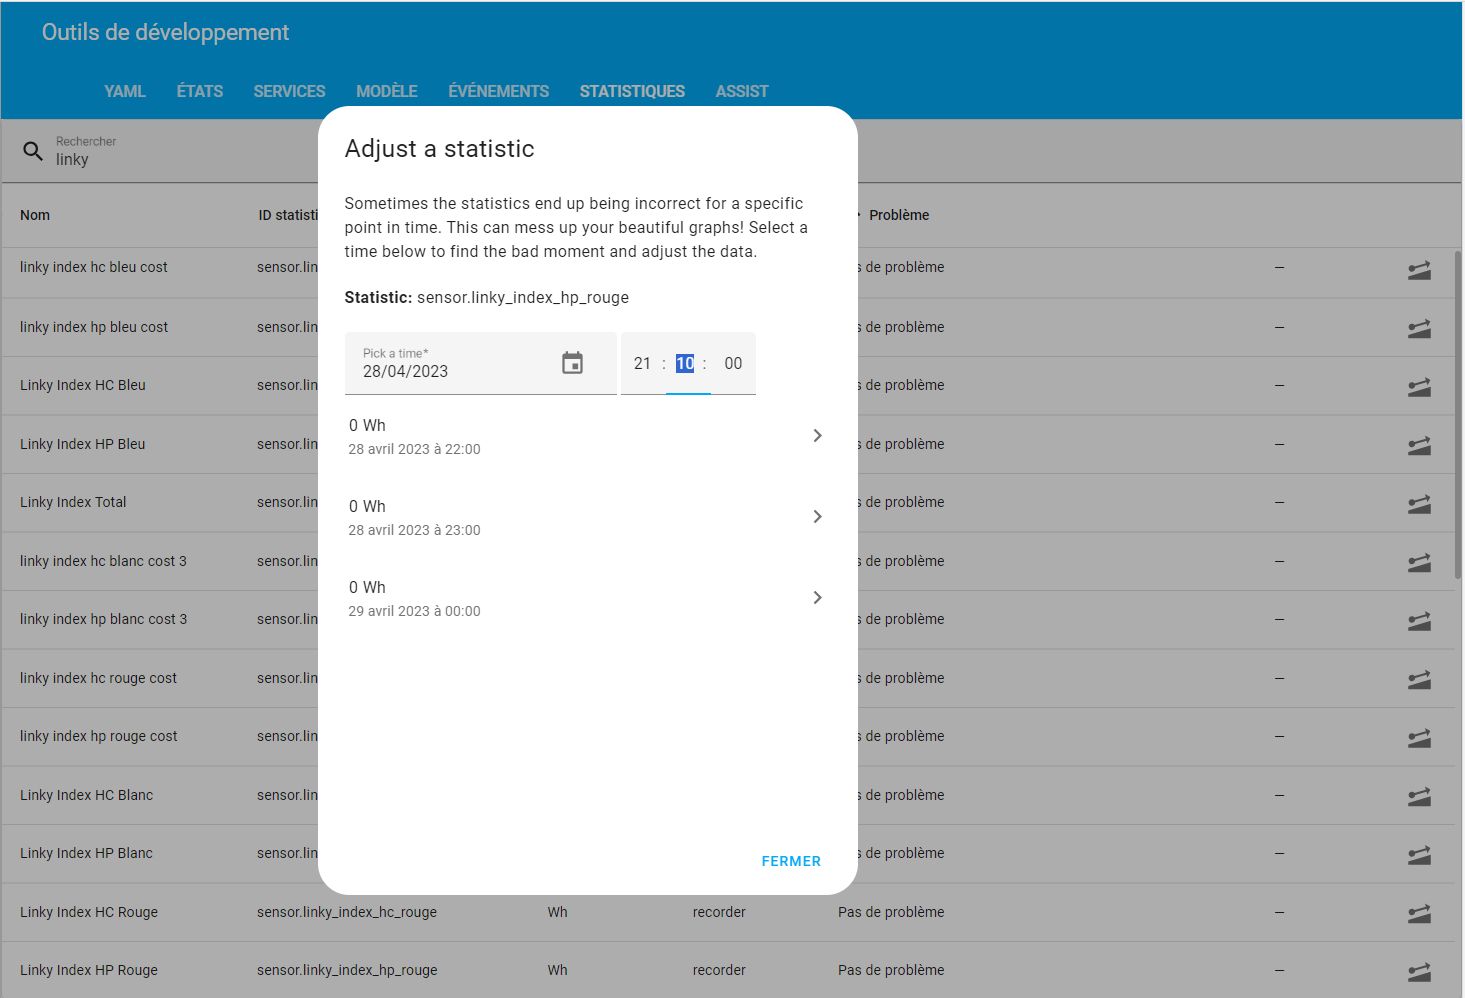This screenshot has width=1465, height=998.
Task: Click sensor.linky_index_hc_rouge ID cell
Action: tap(347, 912)
